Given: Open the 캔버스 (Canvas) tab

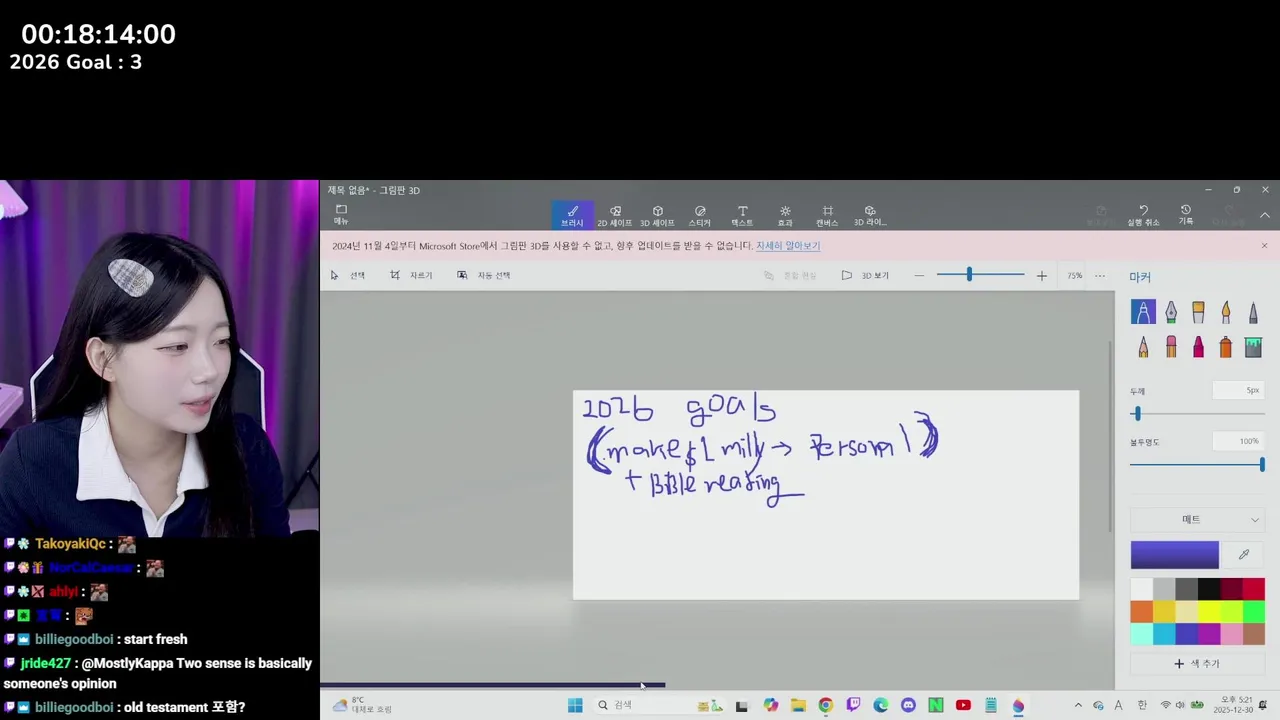Looking at the screenshot, I should click(x=827, y=215).
